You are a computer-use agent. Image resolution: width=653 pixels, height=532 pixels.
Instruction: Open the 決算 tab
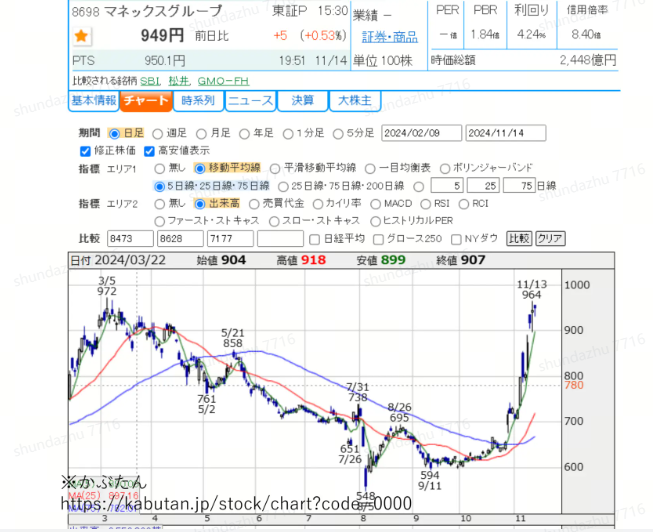coord(303,101)
